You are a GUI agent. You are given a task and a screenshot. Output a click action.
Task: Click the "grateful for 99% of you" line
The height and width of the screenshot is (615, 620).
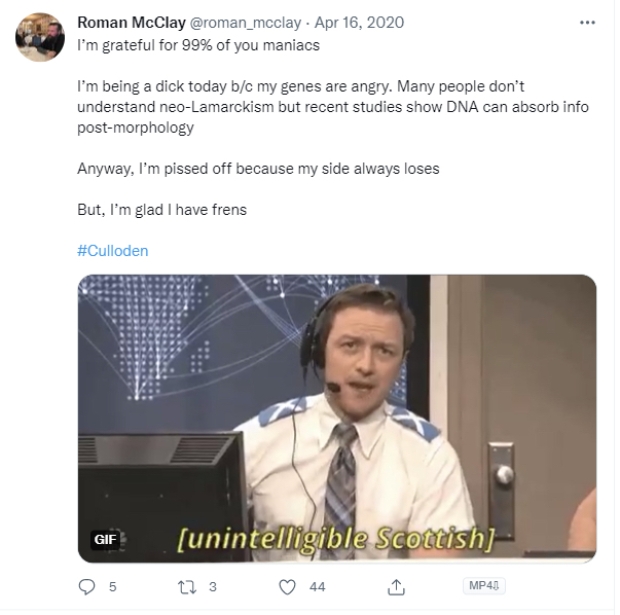click(198, 45)
